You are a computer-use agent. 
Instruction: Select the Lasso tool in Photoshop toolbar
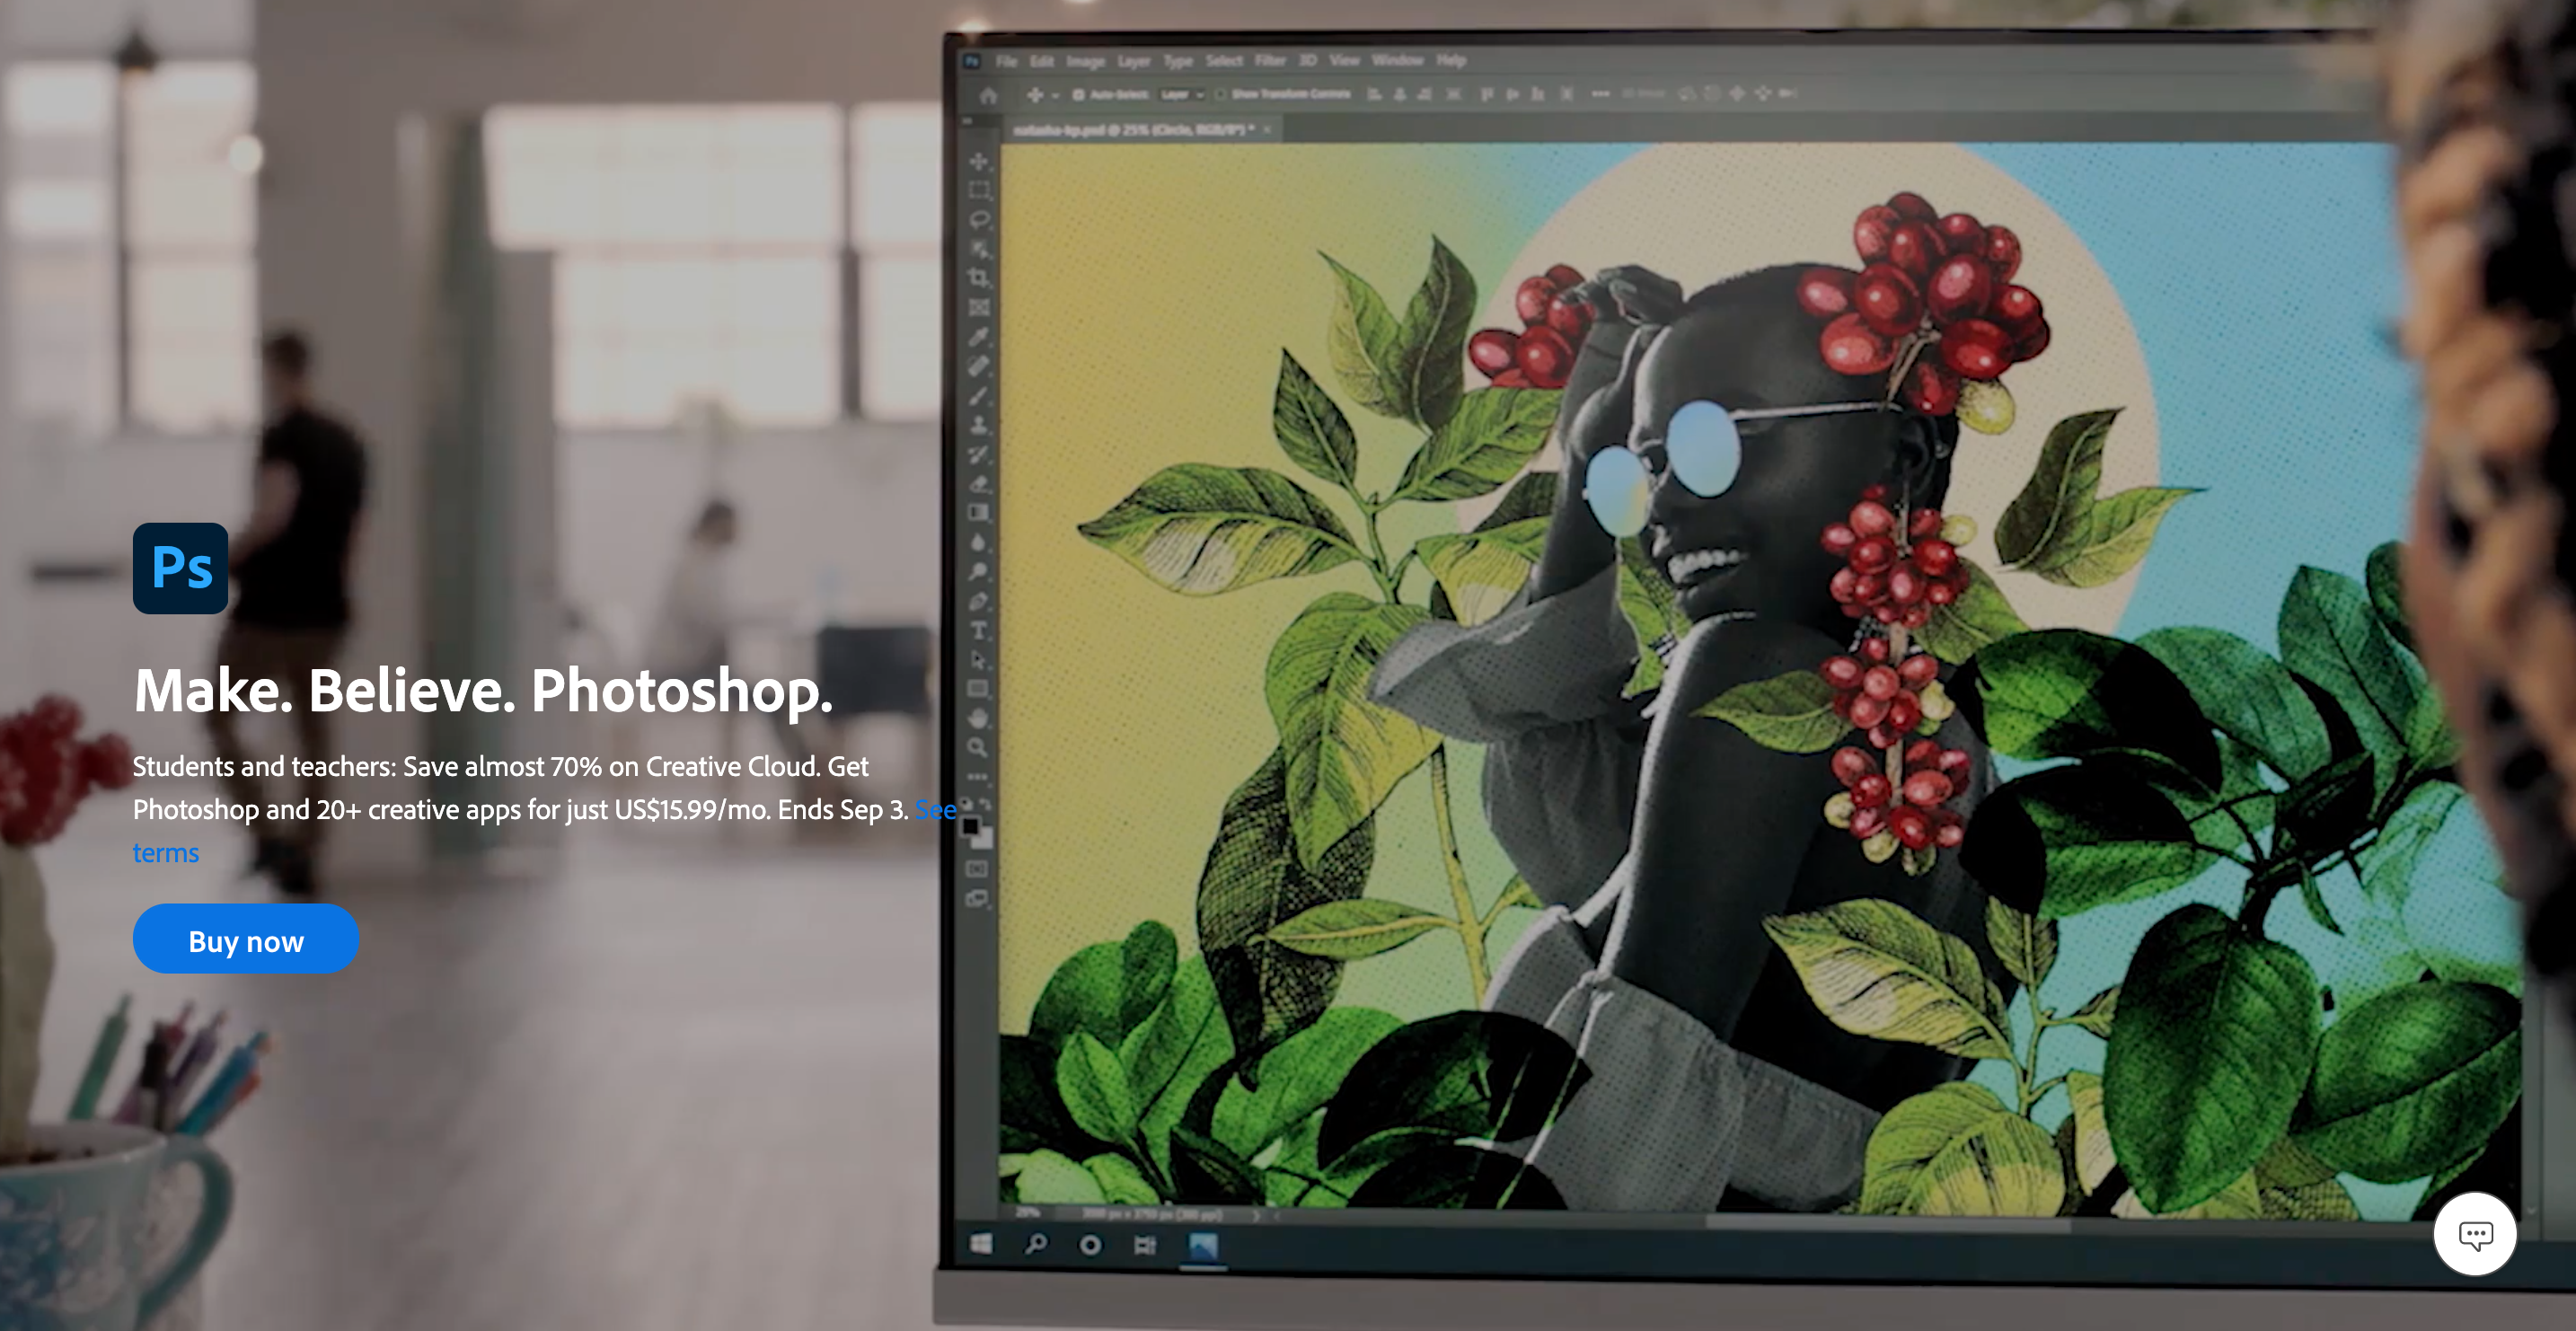pyautogui.click(x=979, y=219)
